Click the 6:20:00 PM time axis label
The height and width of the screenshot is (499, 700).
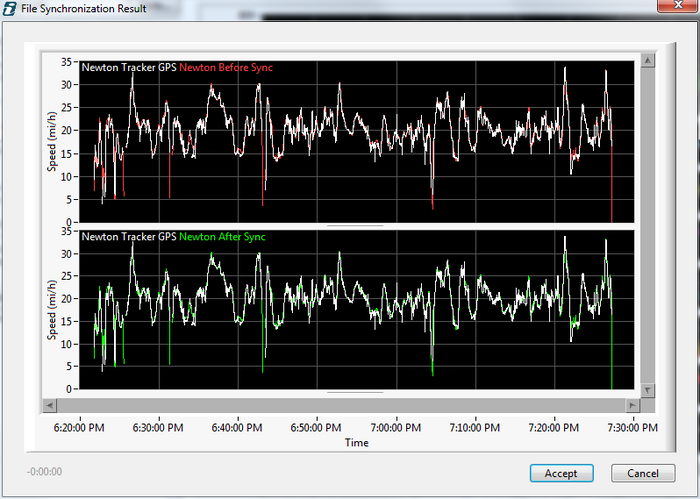pos(79,428)
